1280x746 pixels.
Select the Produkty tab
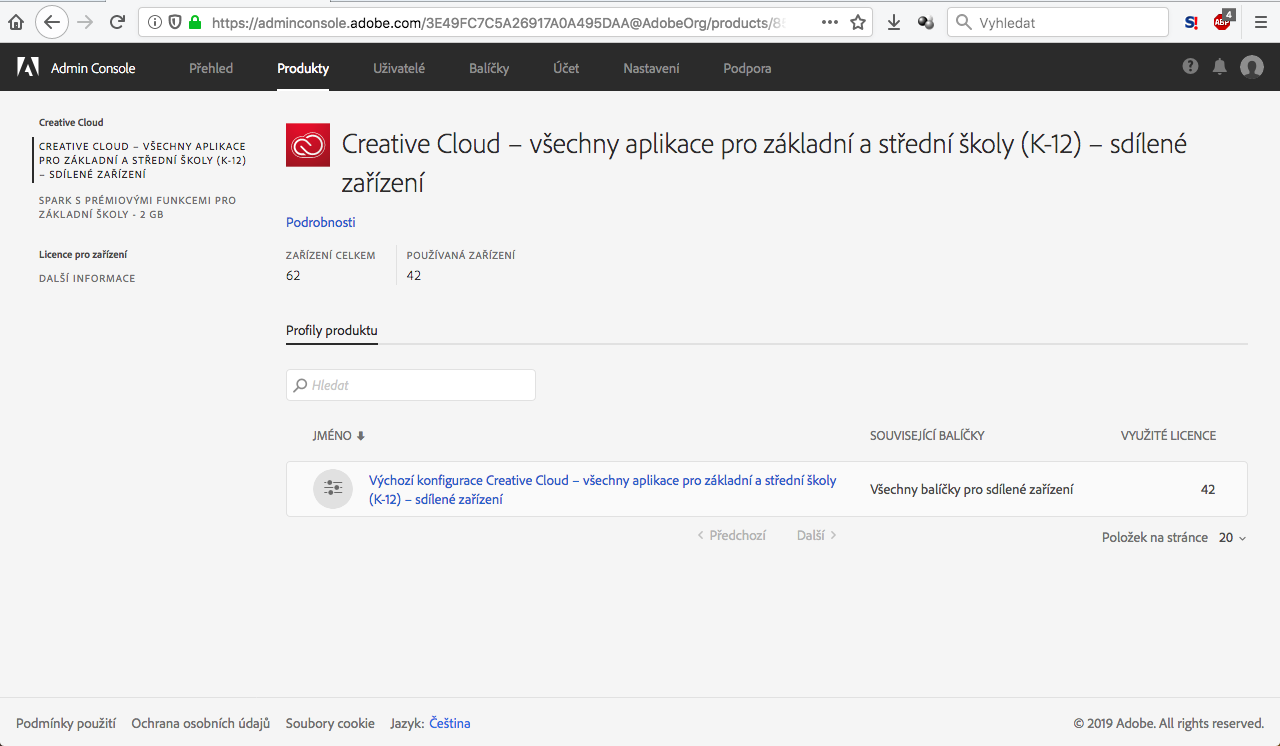(303, 68)
